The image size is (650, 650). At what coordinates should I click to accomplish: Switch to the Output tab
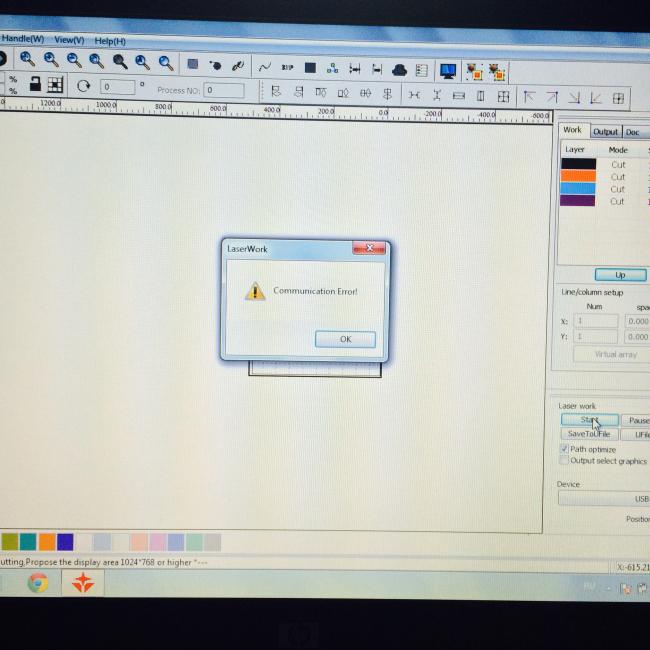point(605,131)
